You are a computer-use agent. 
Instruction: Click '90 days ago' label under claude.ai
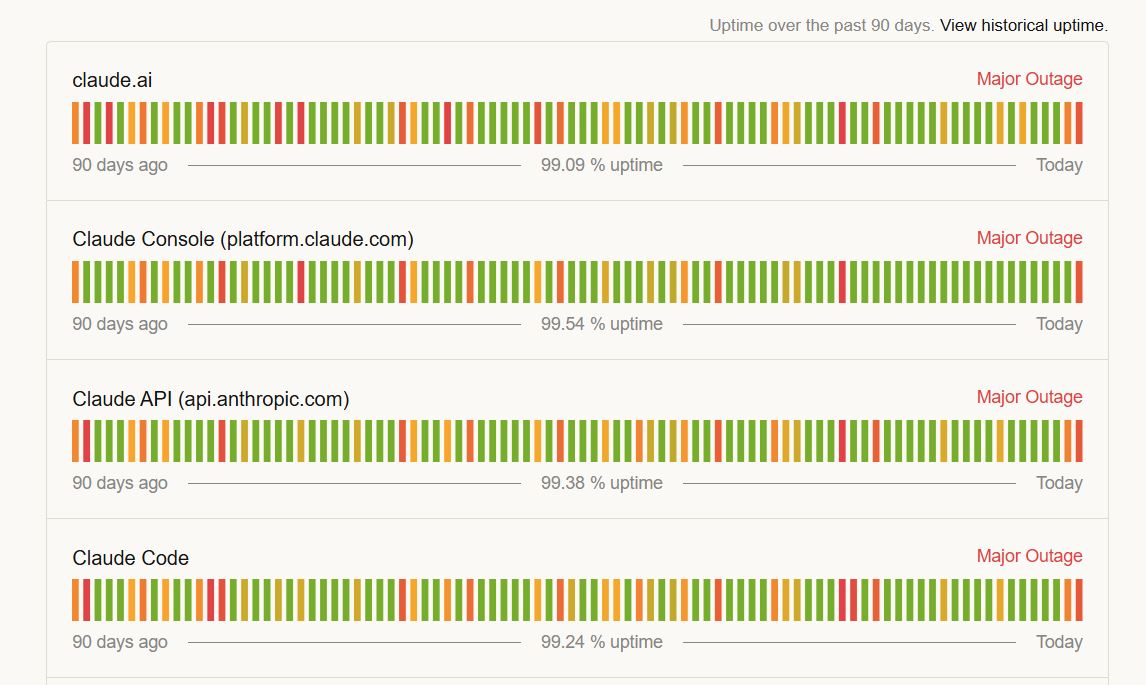point(120,165)
